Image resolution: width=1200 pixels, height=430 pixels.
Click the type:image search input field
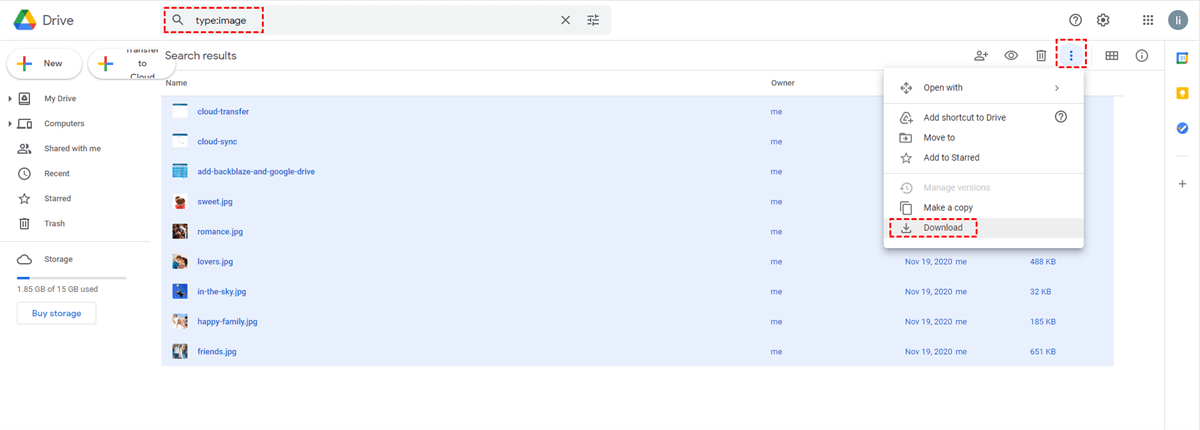(370, 20)
